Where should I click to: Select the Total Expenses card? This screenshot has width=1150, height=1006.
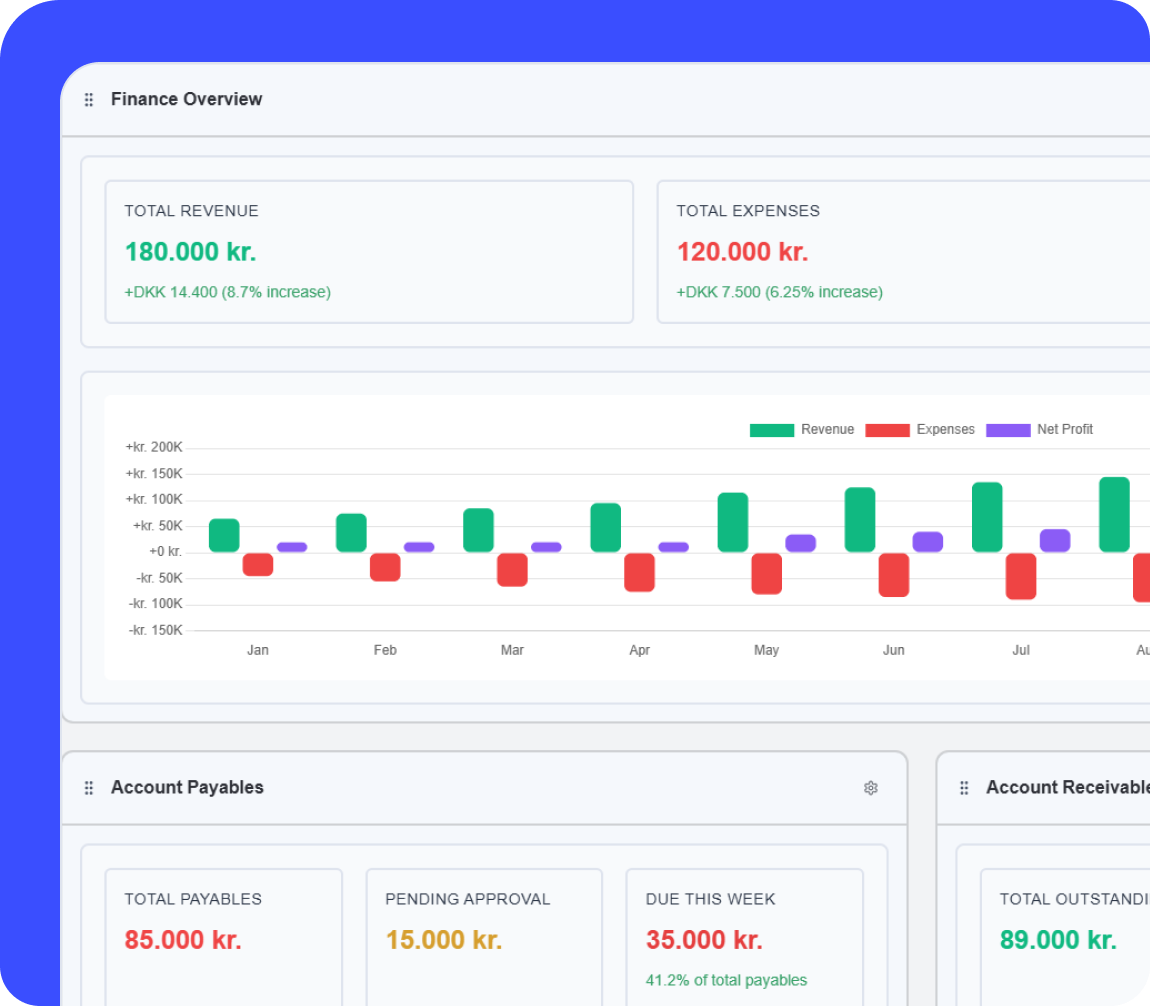click(902, 252)
